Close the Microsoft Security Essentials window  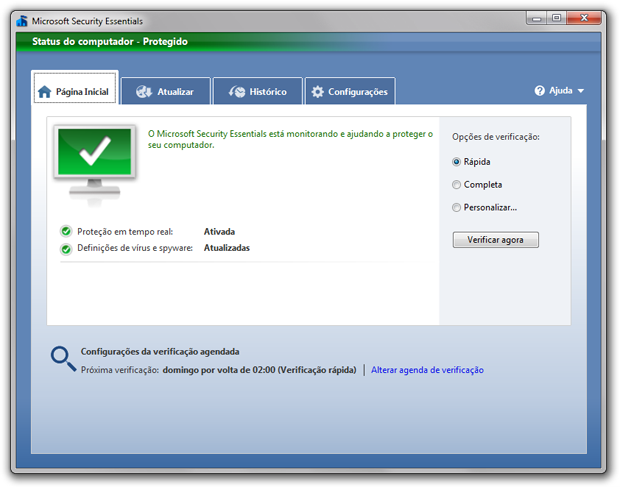click(584, 18)
